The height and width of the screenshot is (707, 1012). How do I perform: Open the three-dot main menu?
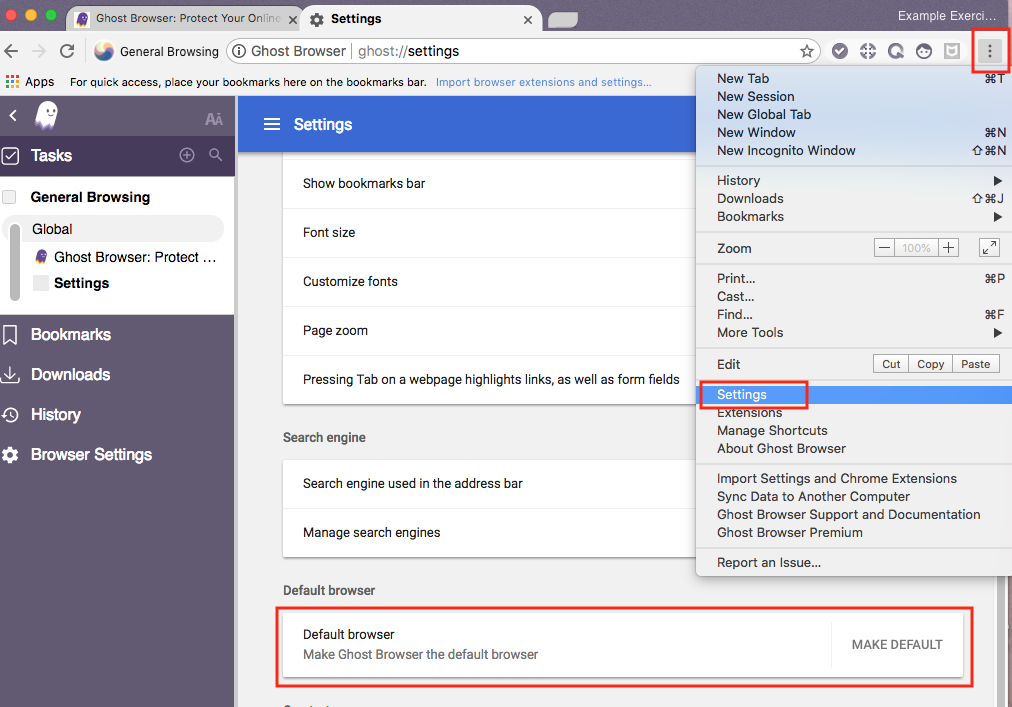pos(990,50)
